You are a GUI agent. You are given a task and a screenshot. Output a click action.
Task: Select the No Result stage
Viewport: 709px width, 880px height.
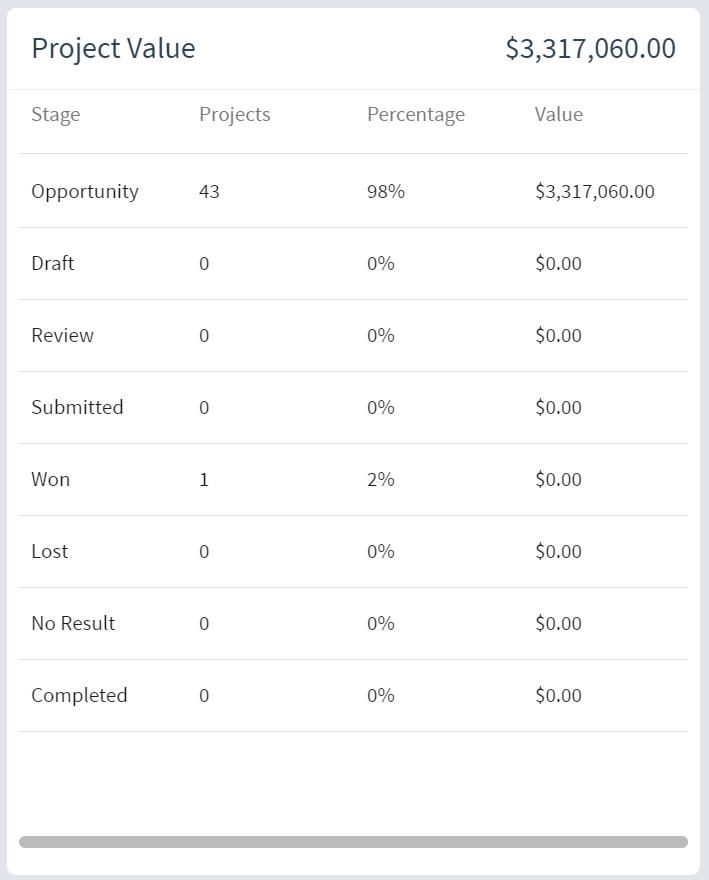pos(73,624)
